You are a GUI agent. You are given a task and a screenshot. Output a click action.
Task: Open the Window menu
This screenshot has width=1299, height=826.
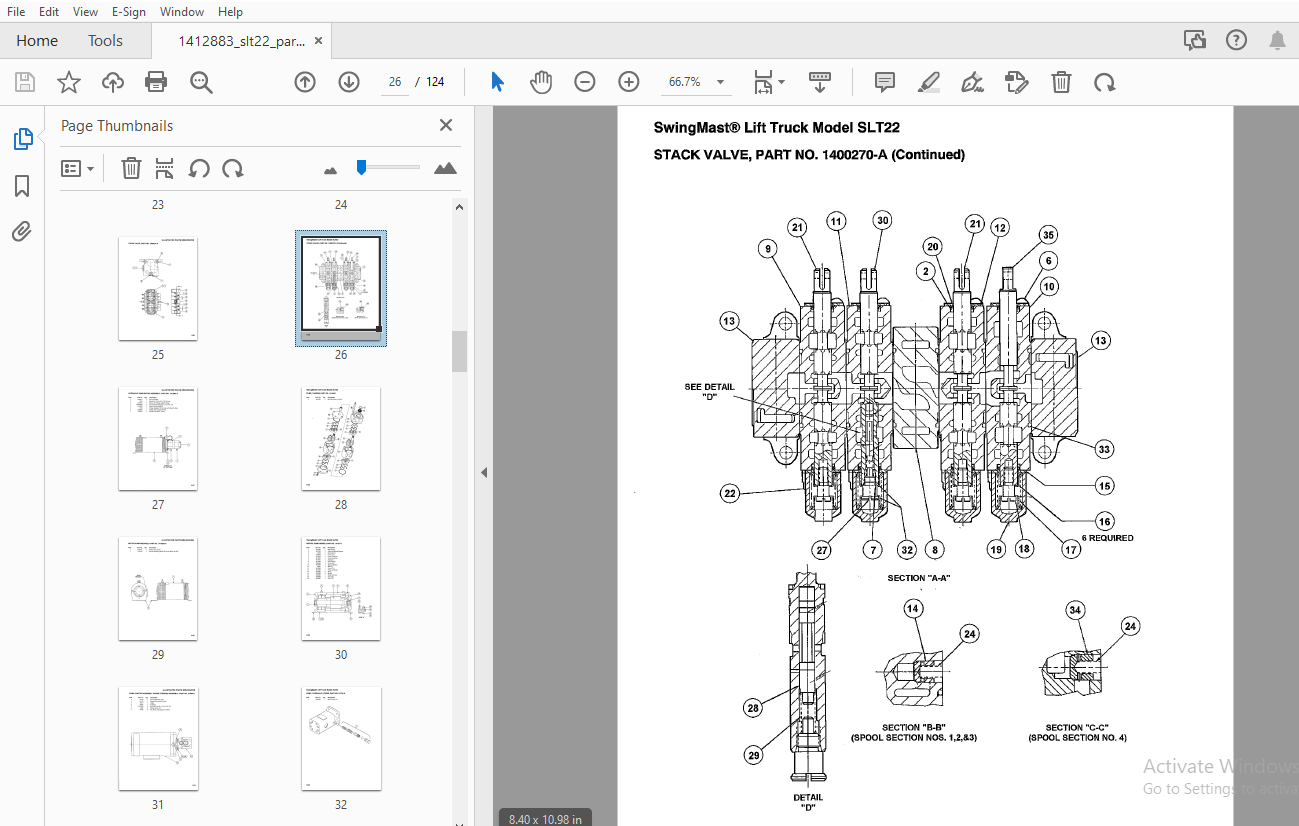[182, 12]
